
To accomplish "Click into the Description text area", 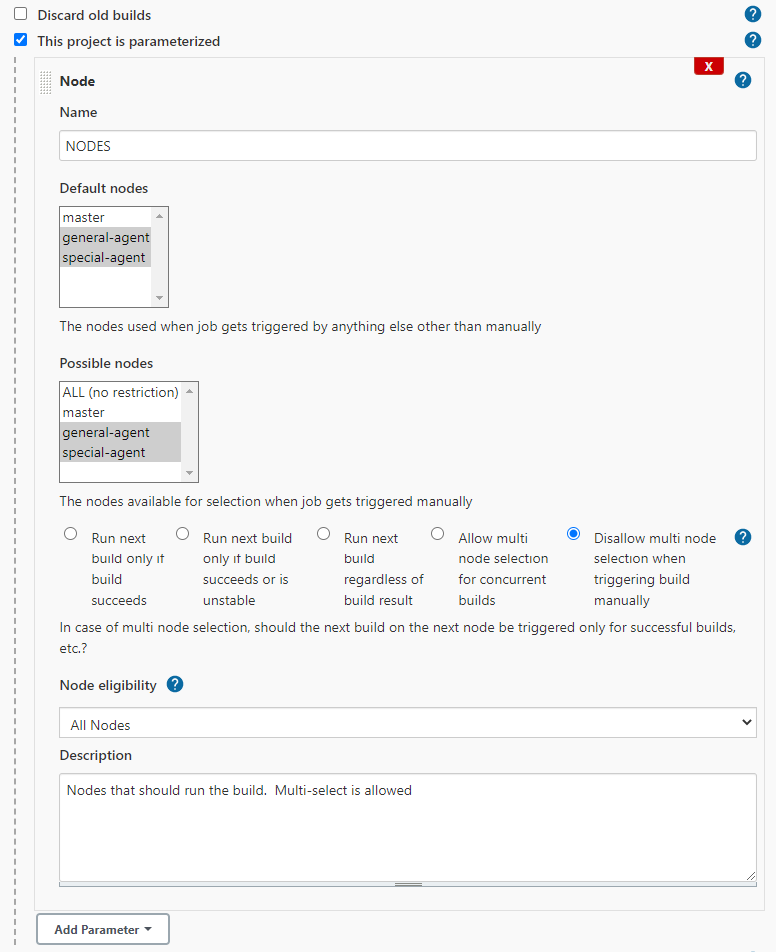I will [x=407, y=827].
